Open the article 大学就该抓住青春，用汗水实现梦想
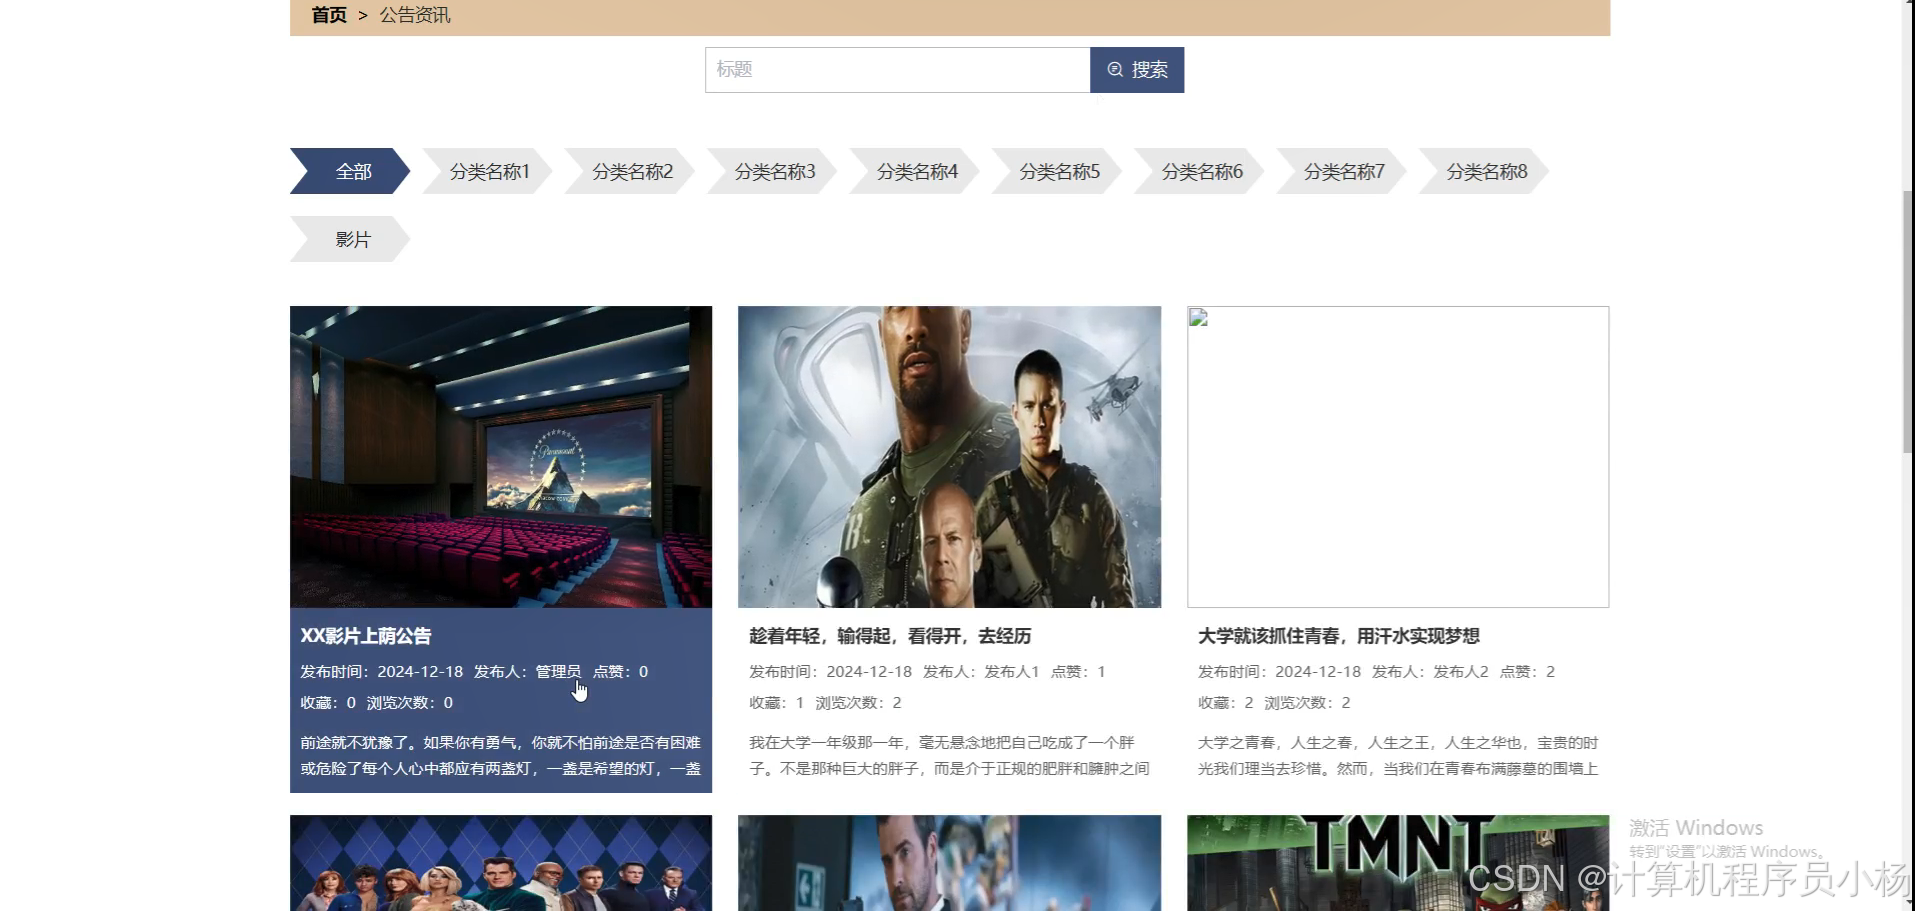The width and height of the screenshot is (1915, 911). (x=1339, y=636)
